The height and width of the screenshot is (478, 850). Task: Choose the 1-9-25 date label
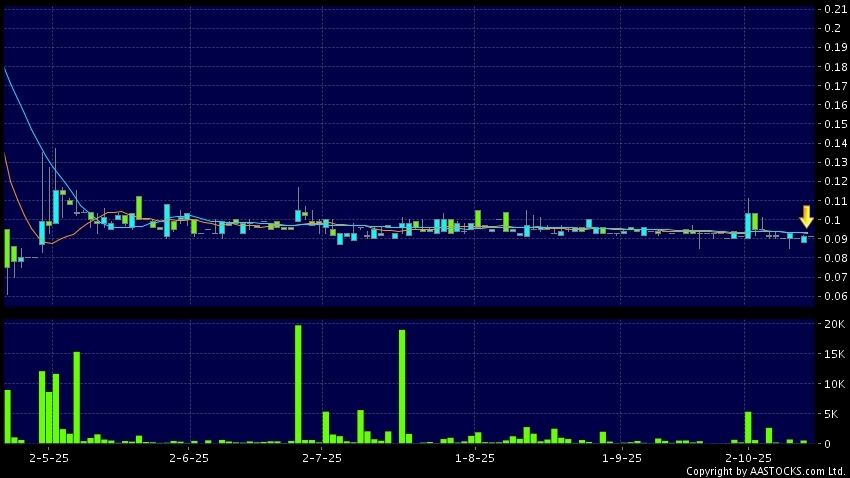pyautogui.click(x=621, y=457)
